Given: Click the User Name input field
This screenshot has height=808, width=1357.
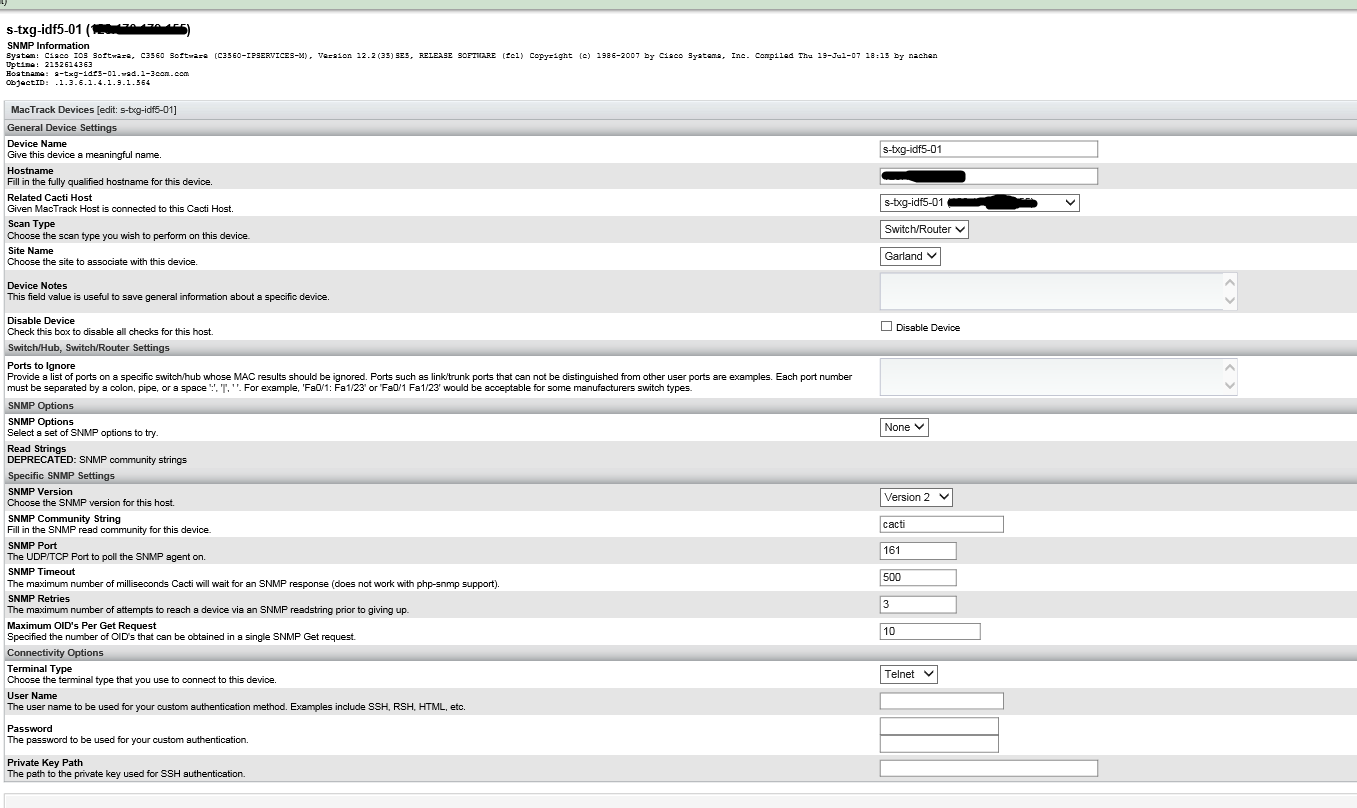Looking at the screenshot, I should click(x=941, y=701).
